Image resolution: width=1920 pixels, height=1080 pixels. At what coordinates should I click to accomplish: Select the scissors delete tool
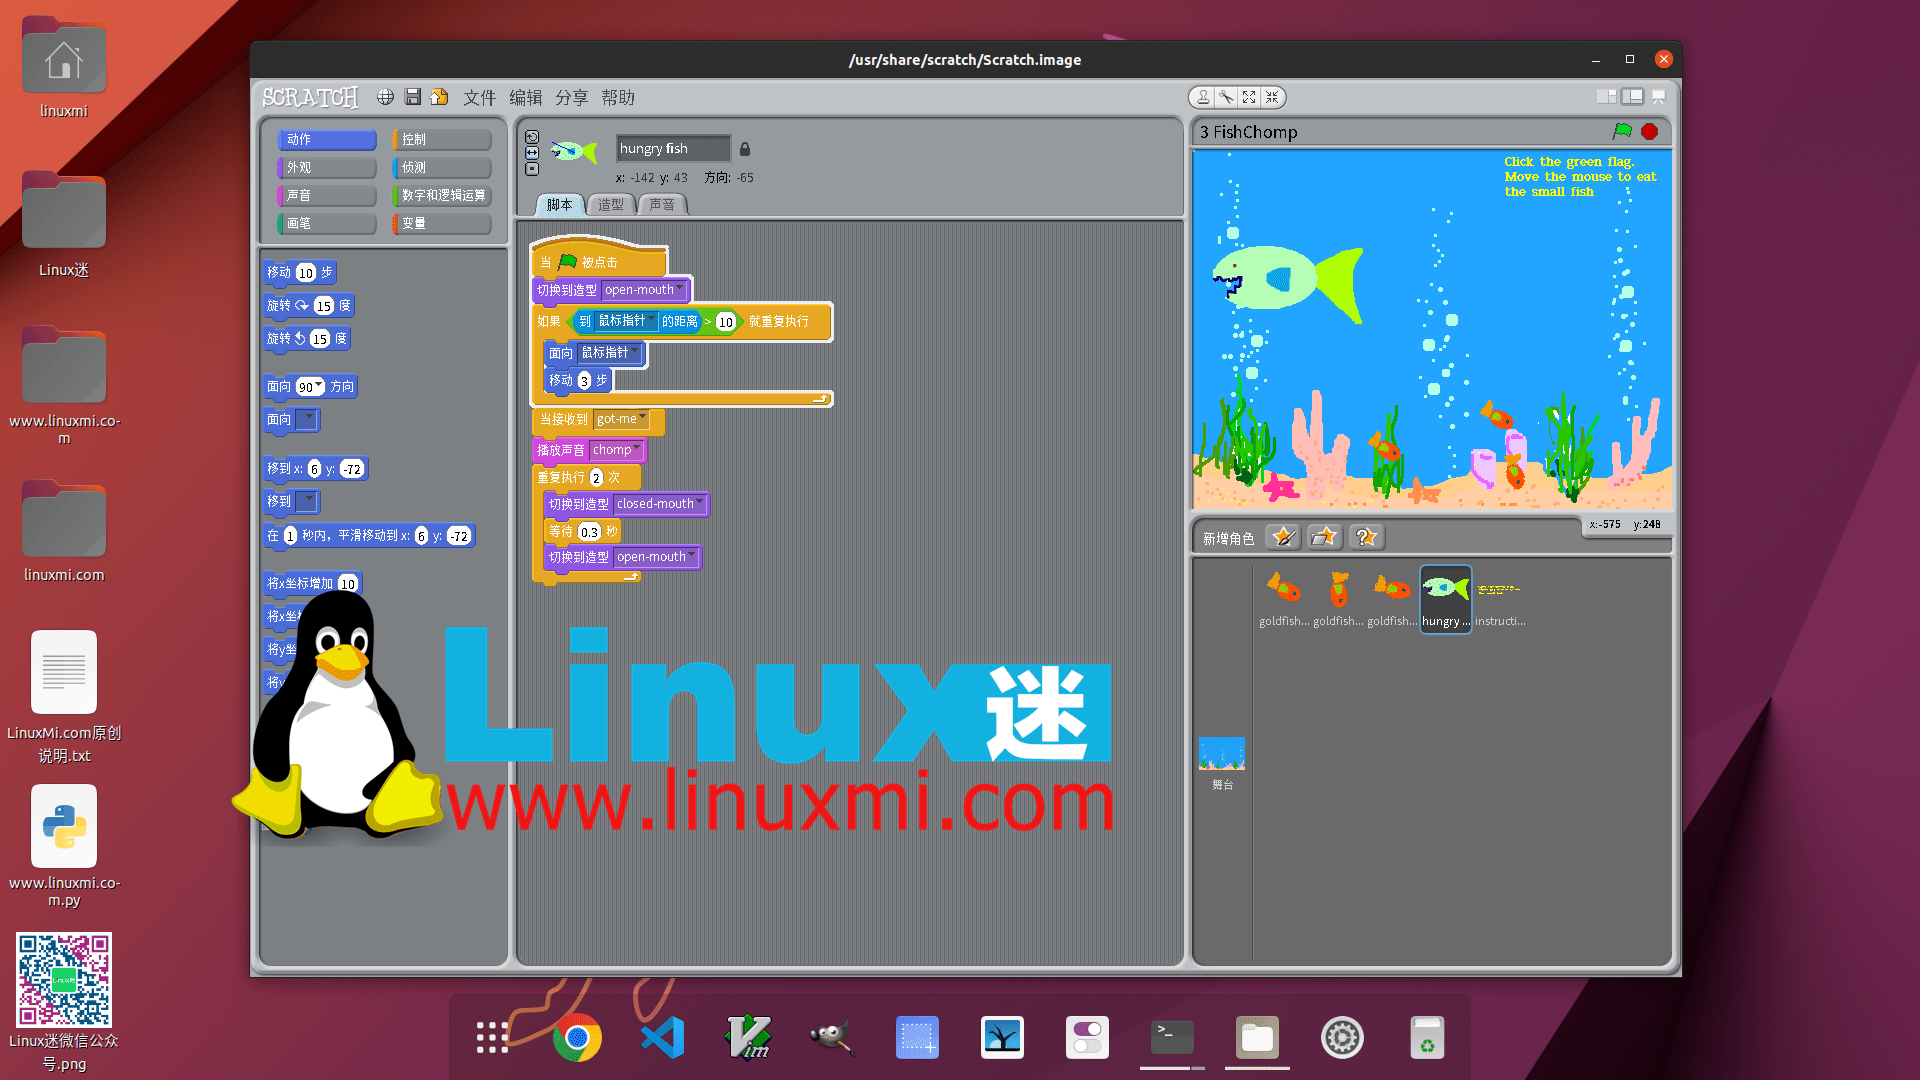tap(1225, 97)
